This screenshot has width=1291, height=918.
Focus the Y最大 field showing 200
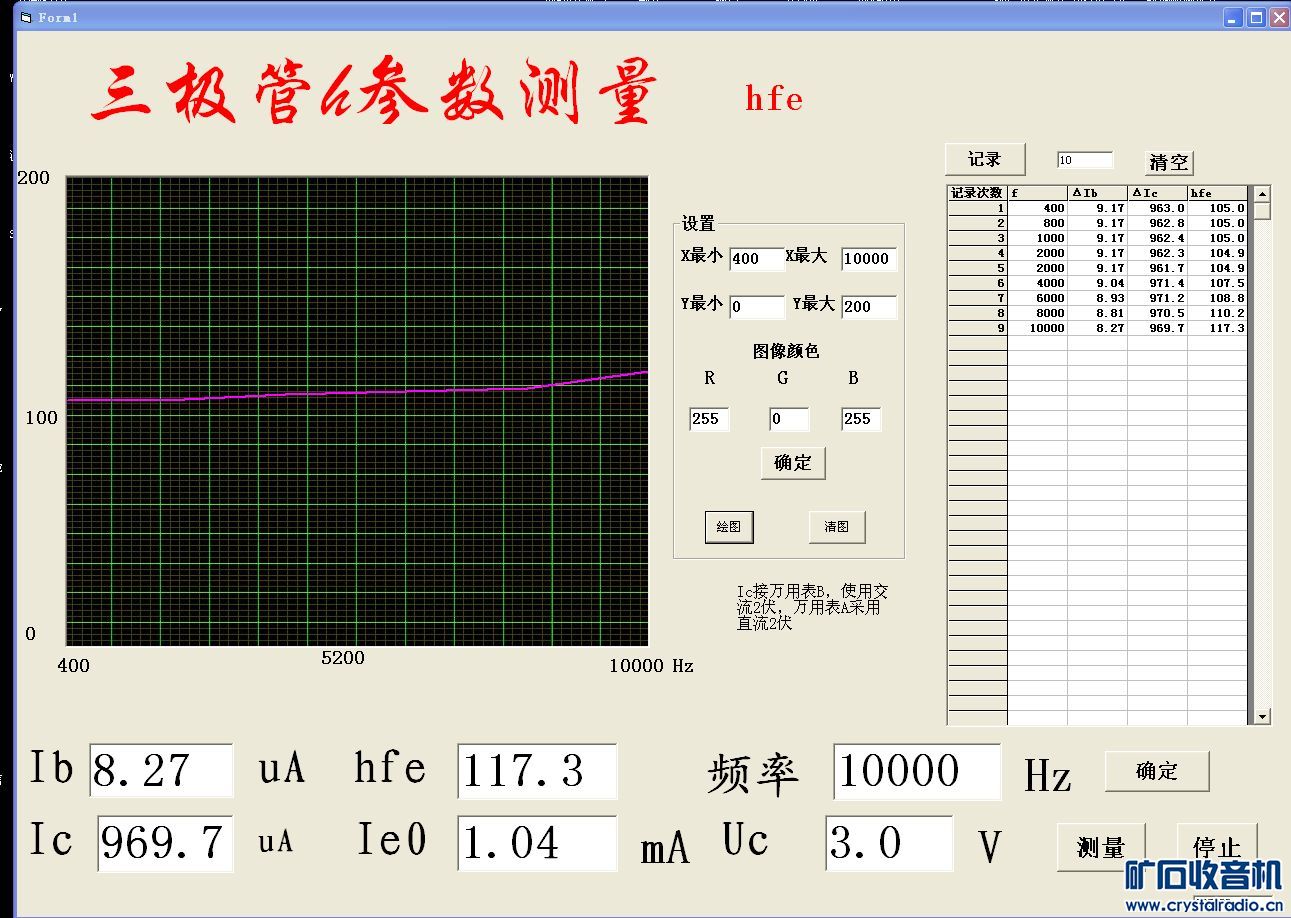[x=868, y=307]
